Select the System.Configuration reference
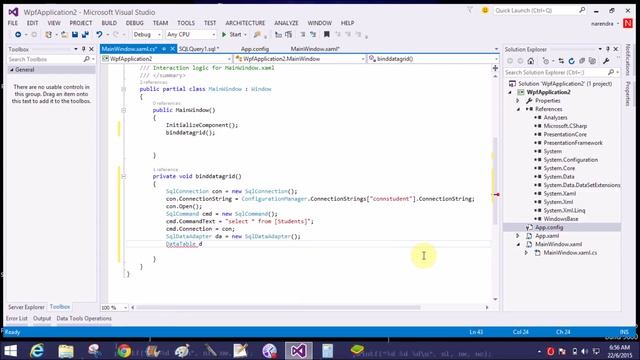The image size is (640, 360). (x=571, y=160)
